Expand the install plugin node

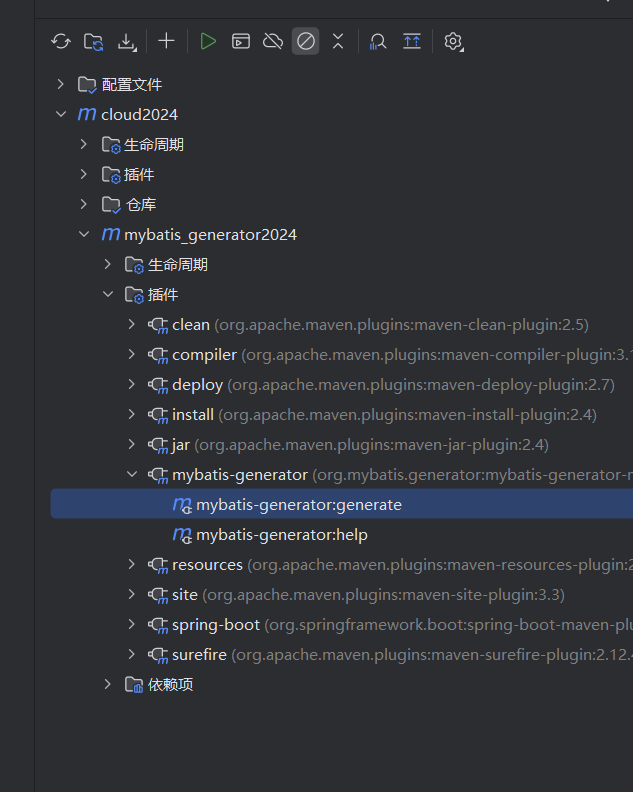(131, 414)
